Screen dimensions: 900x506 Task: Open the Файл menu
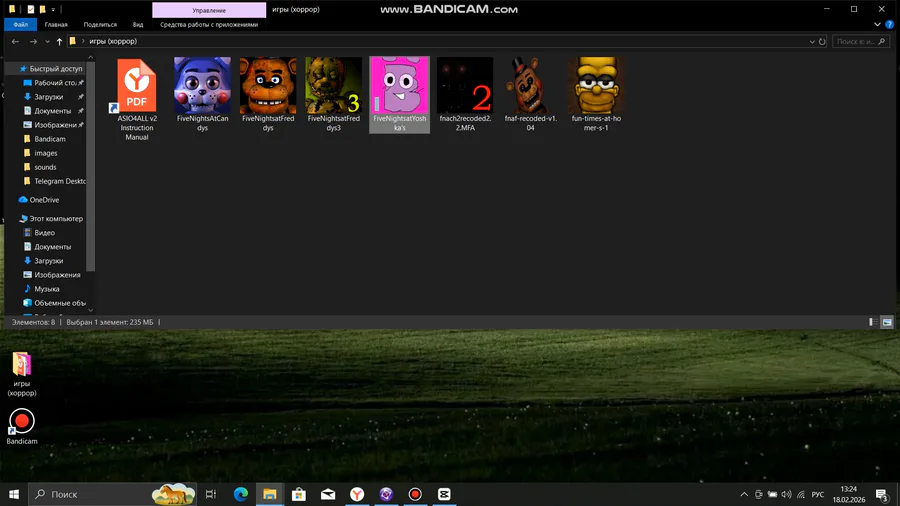coord(21,25)
